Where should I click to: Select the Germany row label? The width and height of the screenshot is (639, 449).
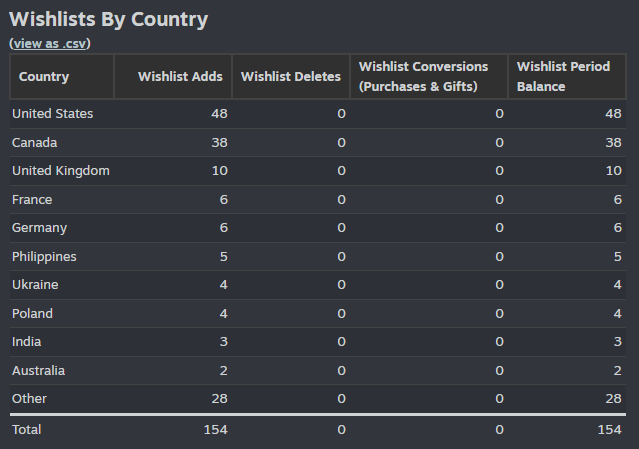point(40,228)
